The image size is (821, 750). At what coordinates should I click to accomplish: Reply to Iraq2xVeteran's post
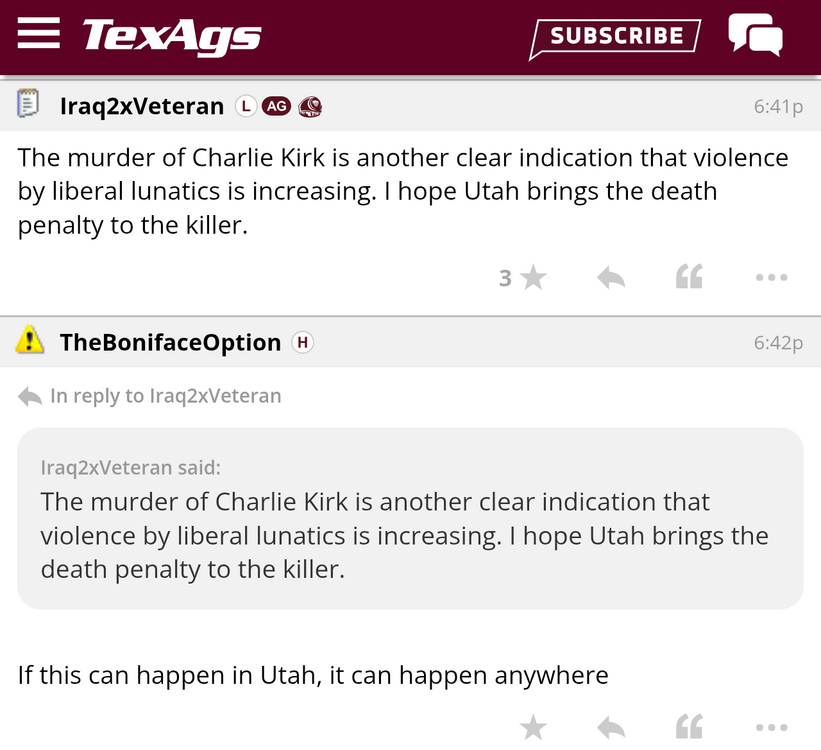[611, 278]
